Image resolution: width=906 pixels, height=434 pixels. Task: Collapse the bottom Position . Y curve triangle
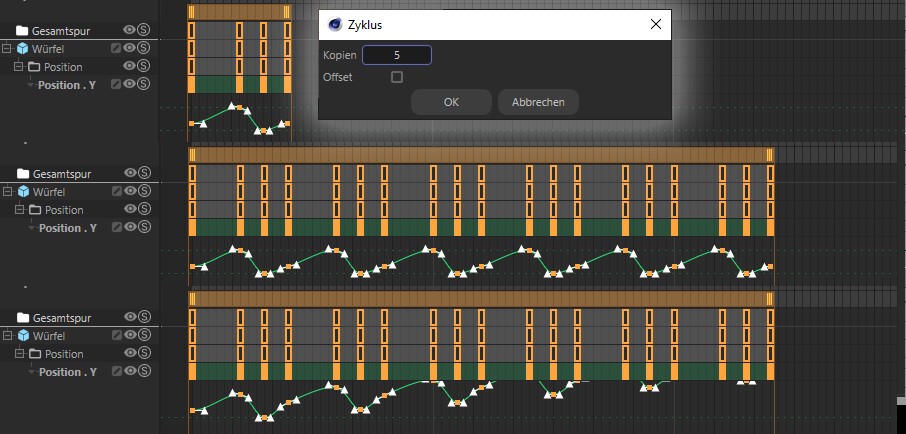click(32, 373)
